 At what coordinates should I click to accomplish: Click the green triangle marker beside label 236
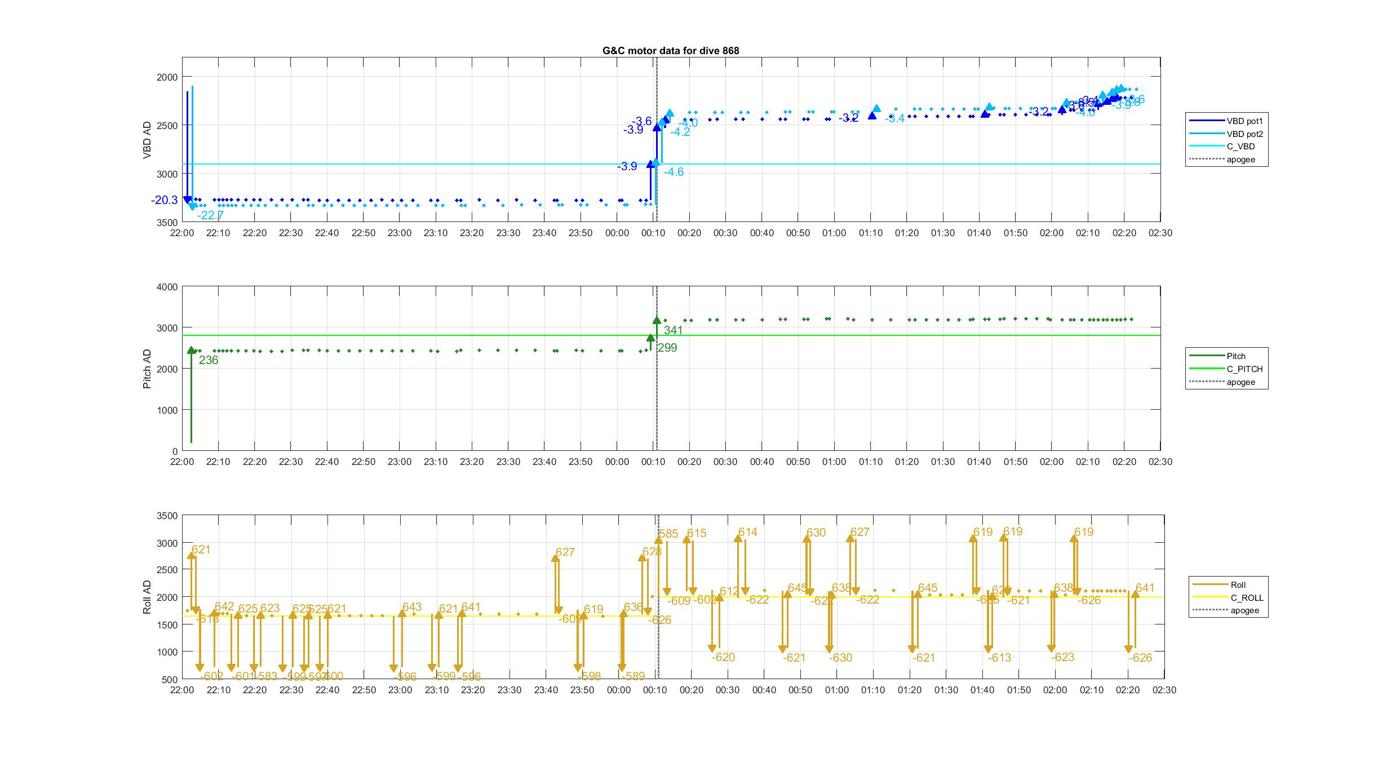191,350
